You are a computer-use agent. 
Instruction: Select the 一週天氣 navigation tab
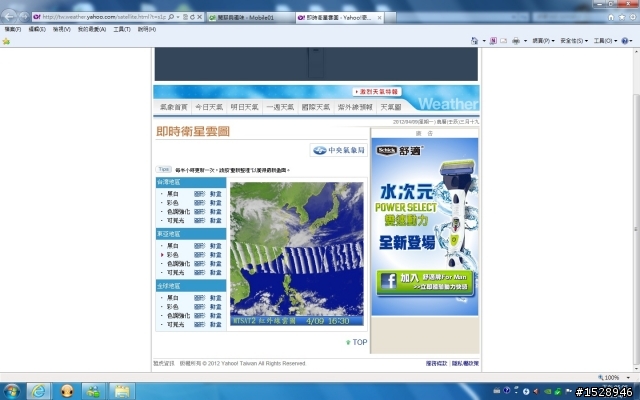280,107
